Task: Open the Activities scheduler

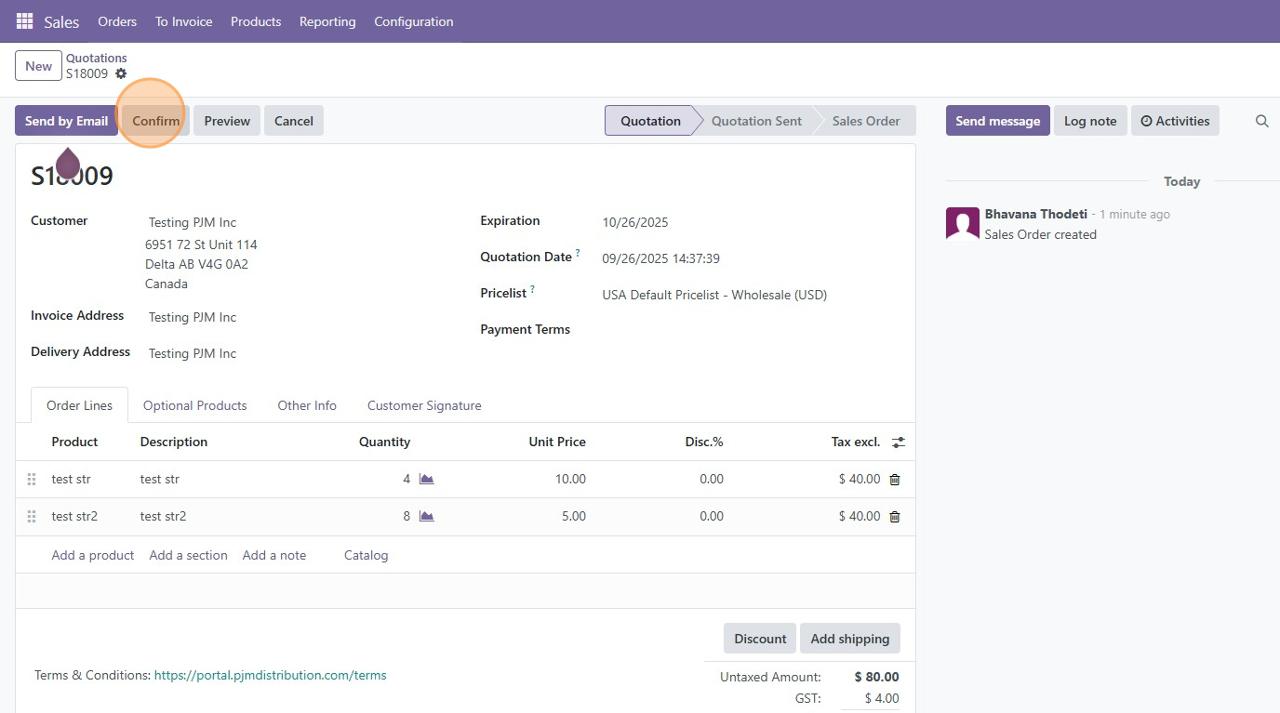Action: 1174,121
